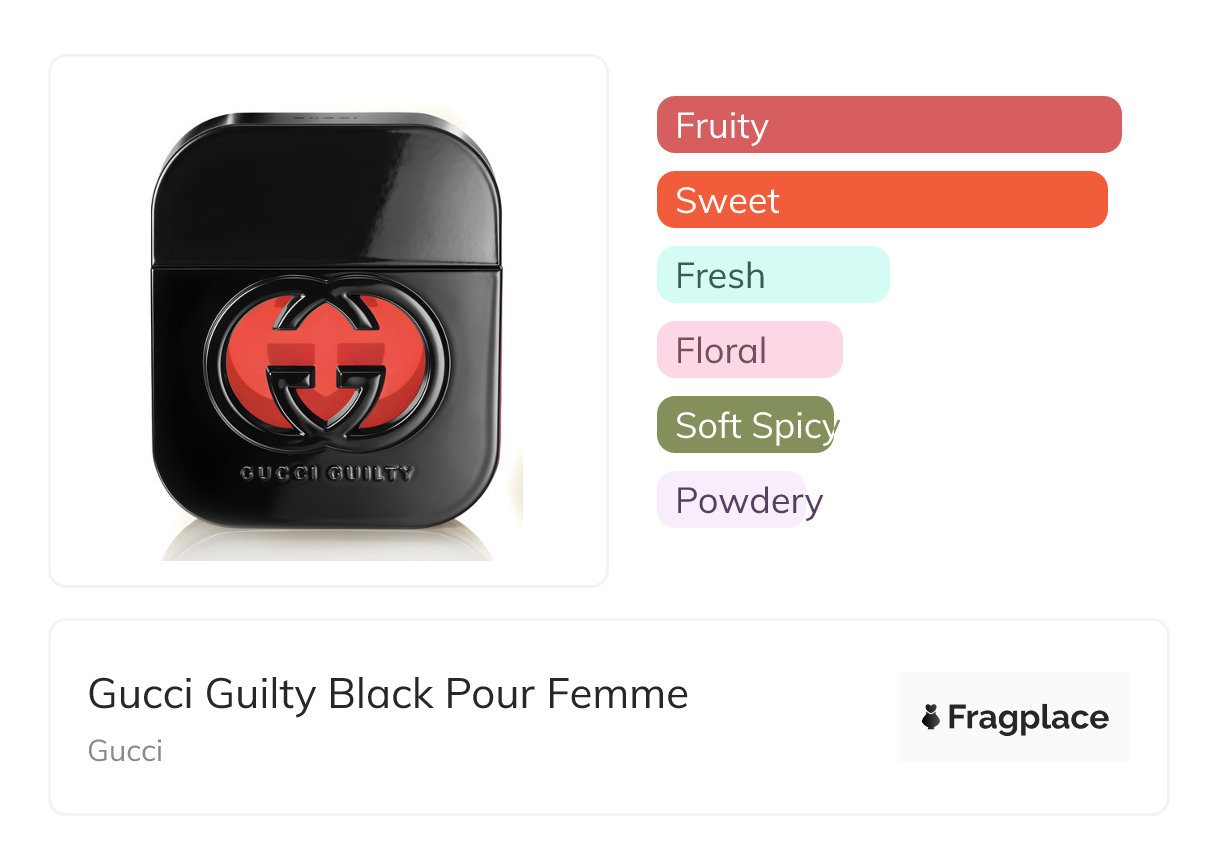The image size is (1218, 864).
Task: Click the bottle reflection under the perfume
Action: (x=327, y=544)
